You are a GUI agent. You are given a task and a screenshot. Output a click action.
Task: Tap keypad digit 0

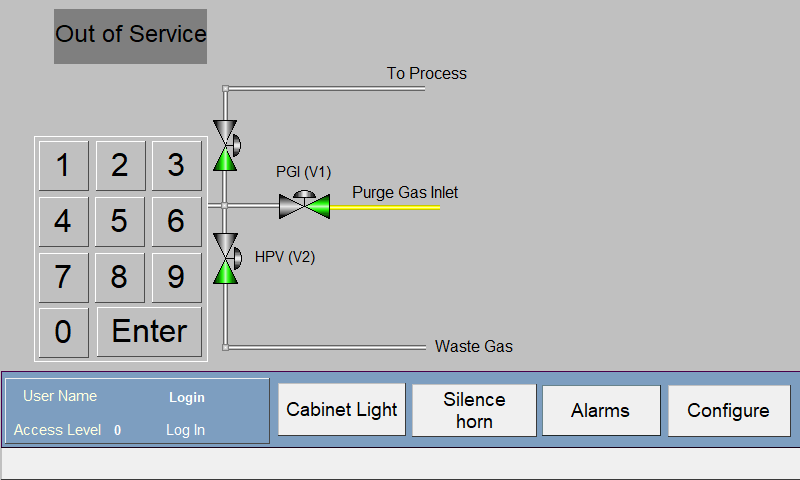coord(64,332)
